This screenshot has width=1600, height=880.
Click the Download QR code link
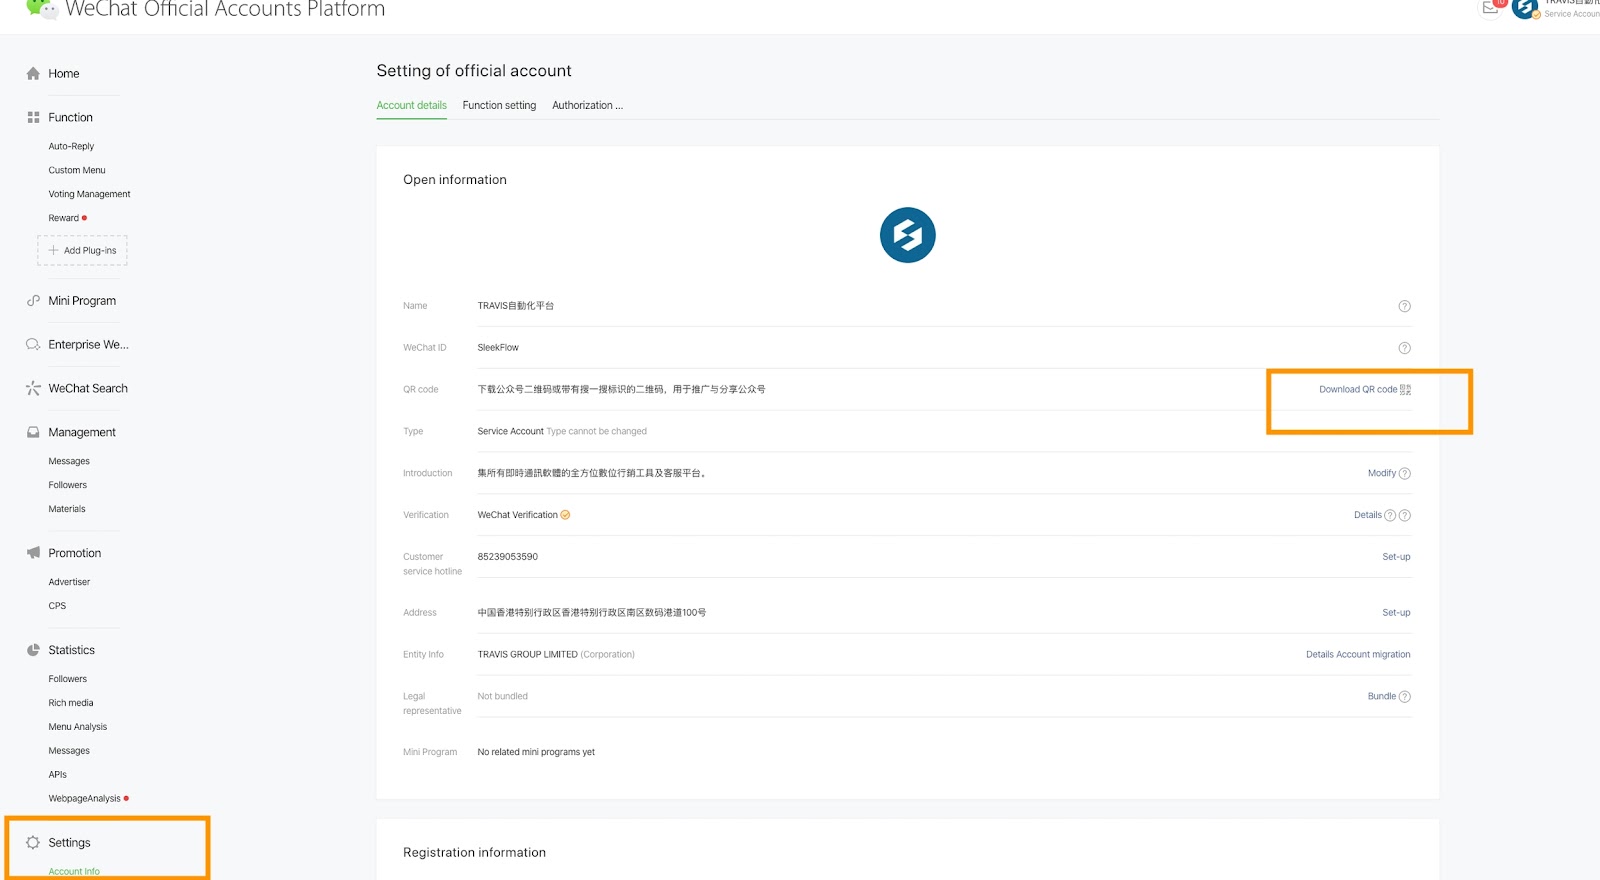pyautogui.click(x=1358, y=390)
